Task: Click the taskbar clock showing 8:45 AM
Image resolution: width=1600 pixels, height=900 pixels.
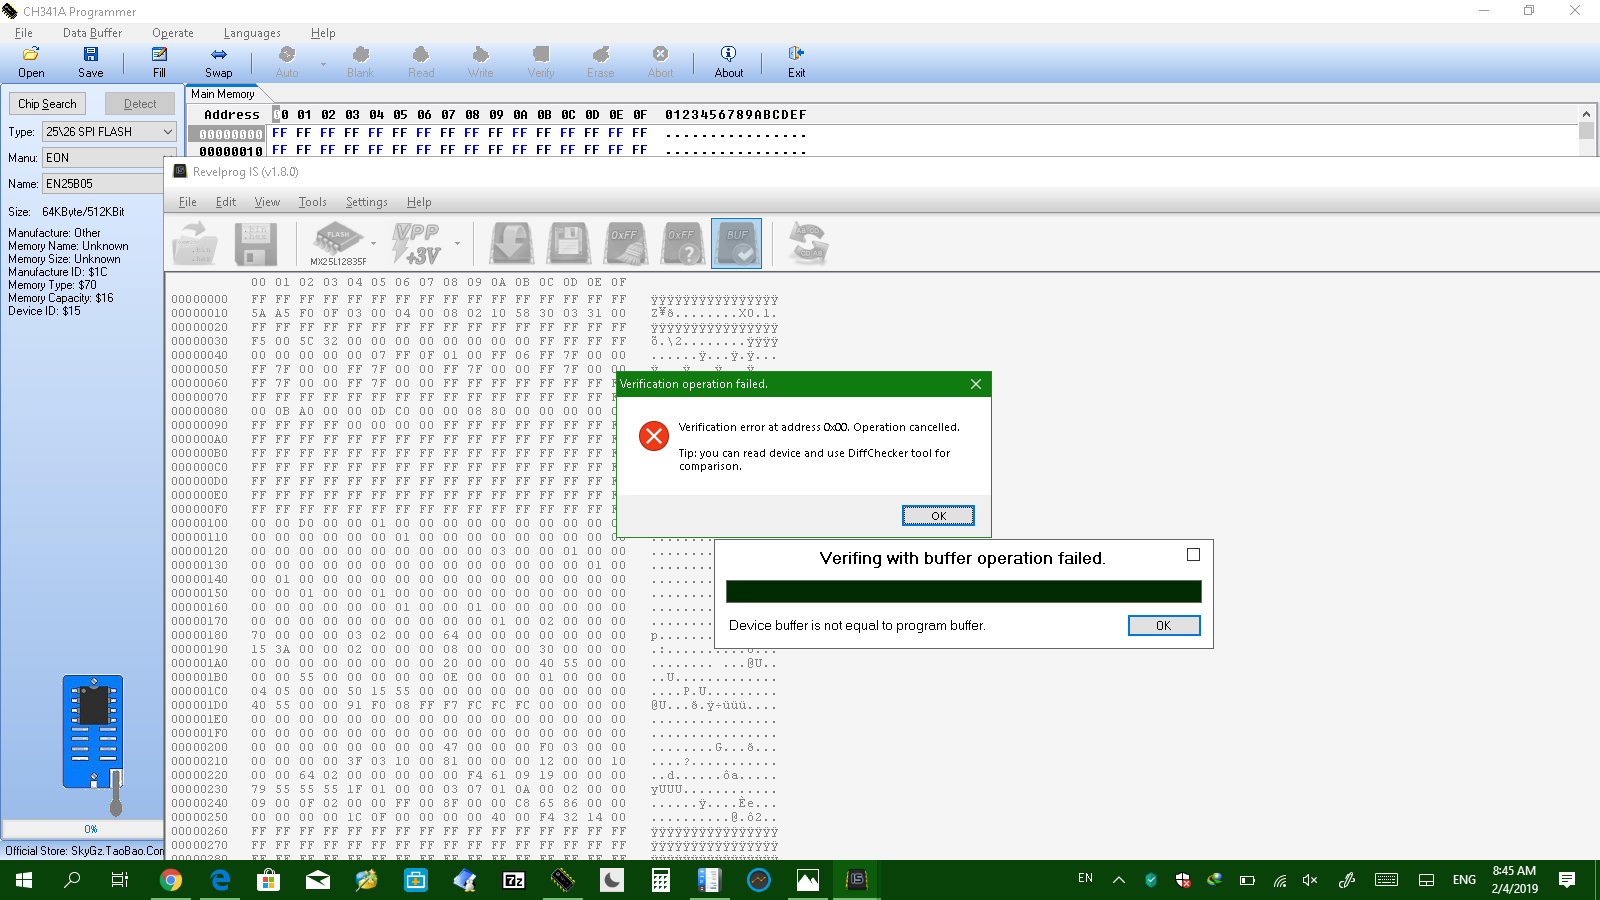Action: point(1514,880)
